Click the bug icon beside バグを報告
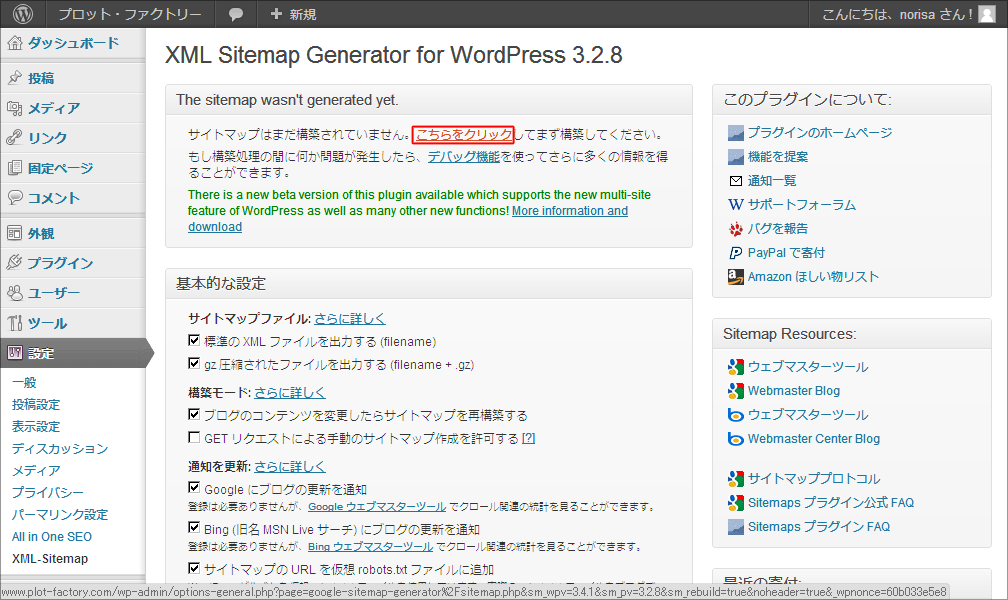This screenshot has height=600, width=1008. point(735,228)
